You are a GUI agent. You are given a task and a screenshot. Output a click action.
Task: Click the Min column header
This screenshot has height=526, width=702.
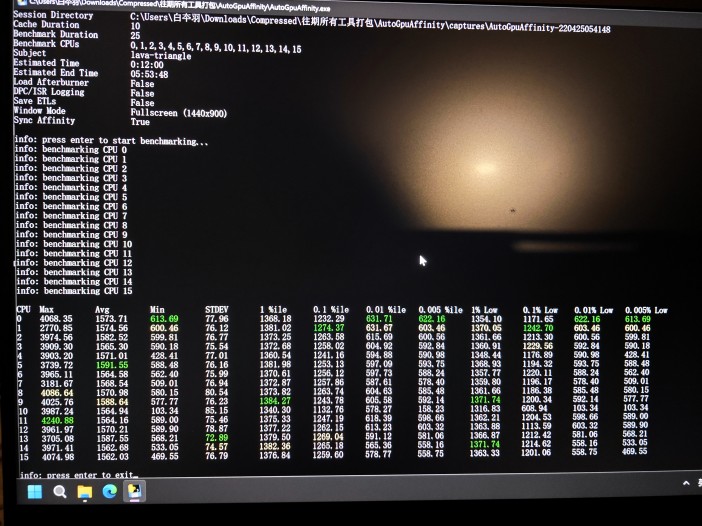pos(157,309)
